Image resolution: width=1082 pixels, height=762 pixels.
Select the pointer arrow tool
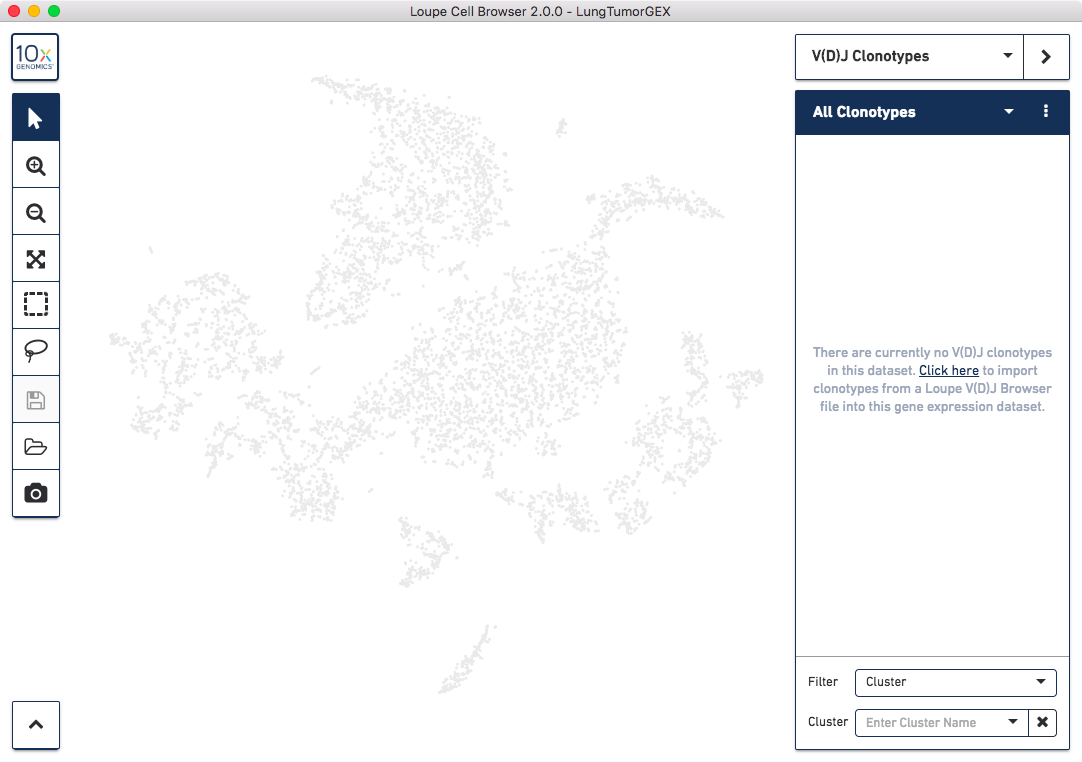36,118
